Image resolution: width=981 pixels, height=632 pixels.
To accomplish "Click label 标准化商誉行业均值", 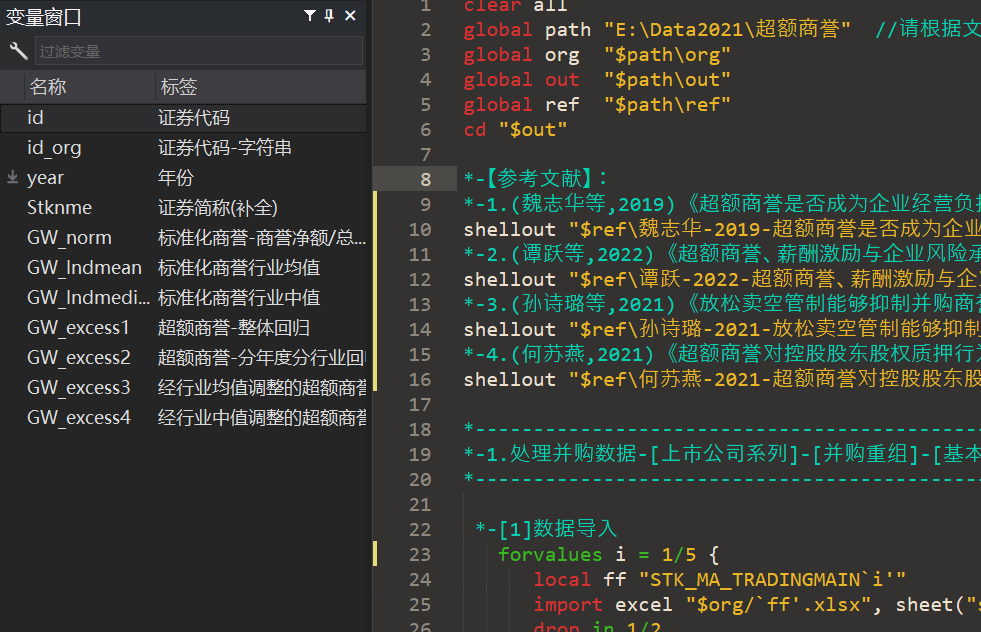I will [x=239, y=268].
